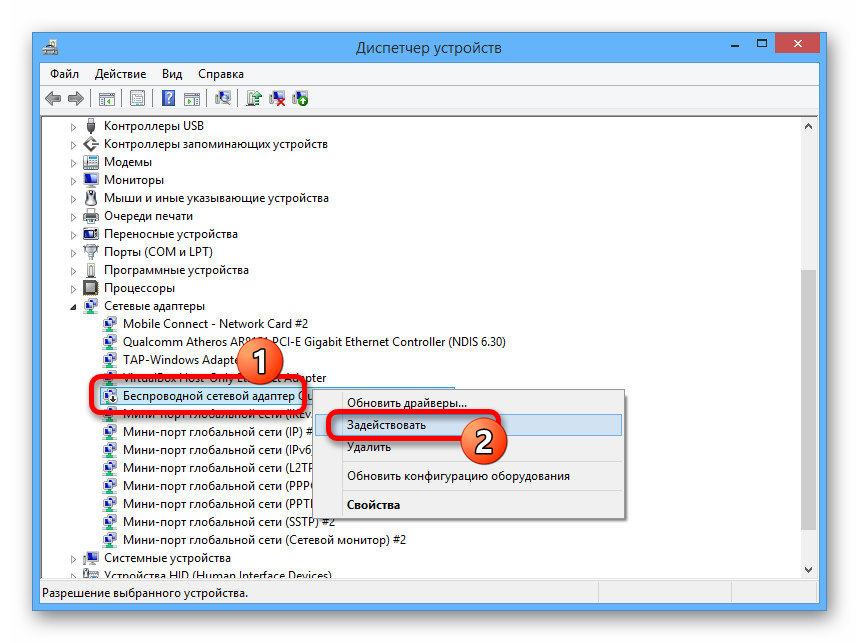Open the Вид menu
The width and height of the screenshot is (859, 643).
pyautogui.click(x=171, y=74)
